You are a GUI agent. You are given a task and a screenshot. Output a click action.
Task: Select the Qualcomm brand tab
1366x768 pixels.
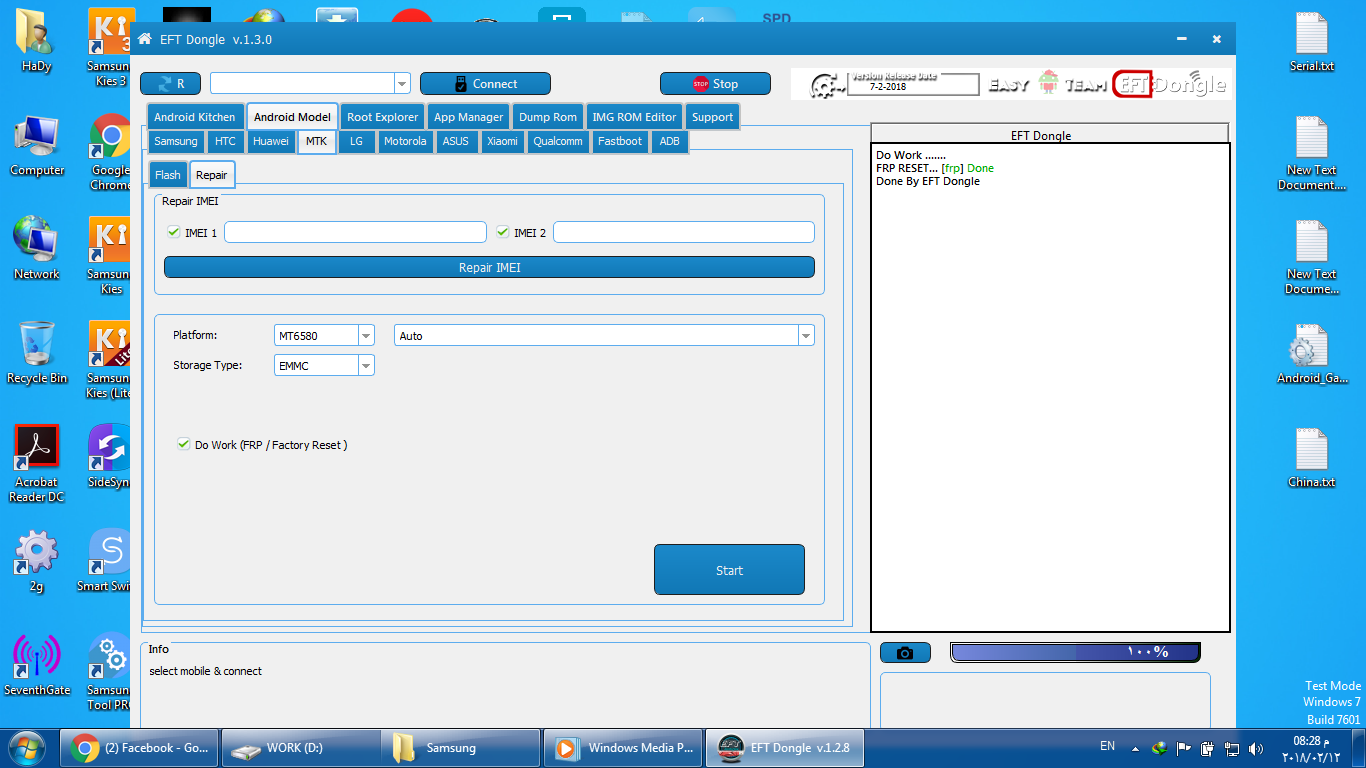coord(558,141)
